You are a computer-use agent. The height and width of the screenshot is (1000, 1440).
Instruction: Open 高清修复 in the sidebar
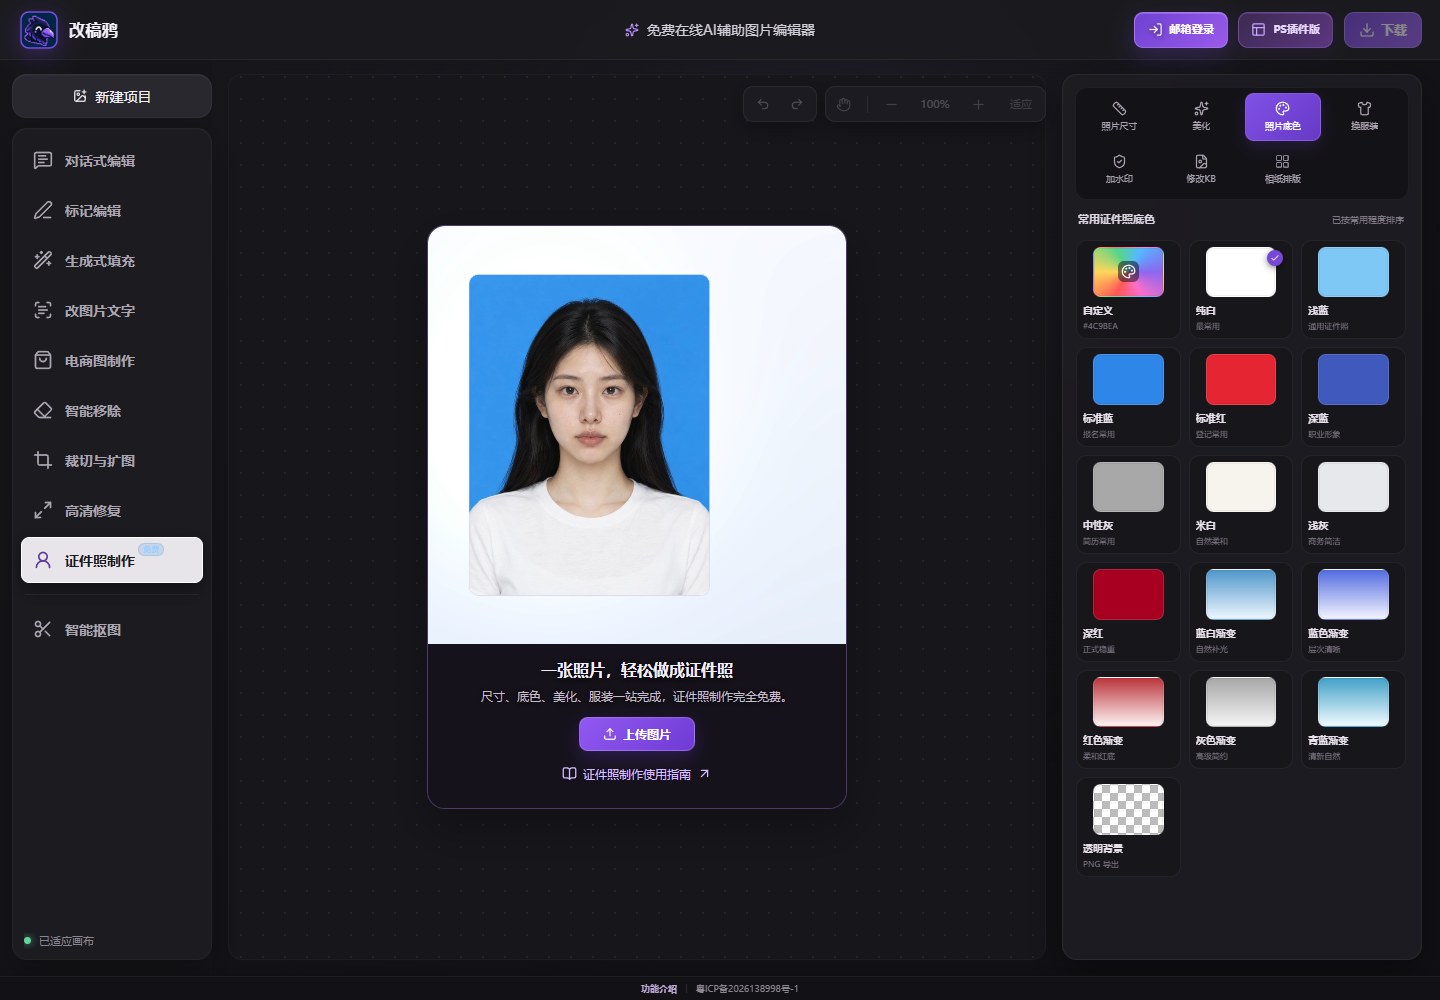[112, 511]
